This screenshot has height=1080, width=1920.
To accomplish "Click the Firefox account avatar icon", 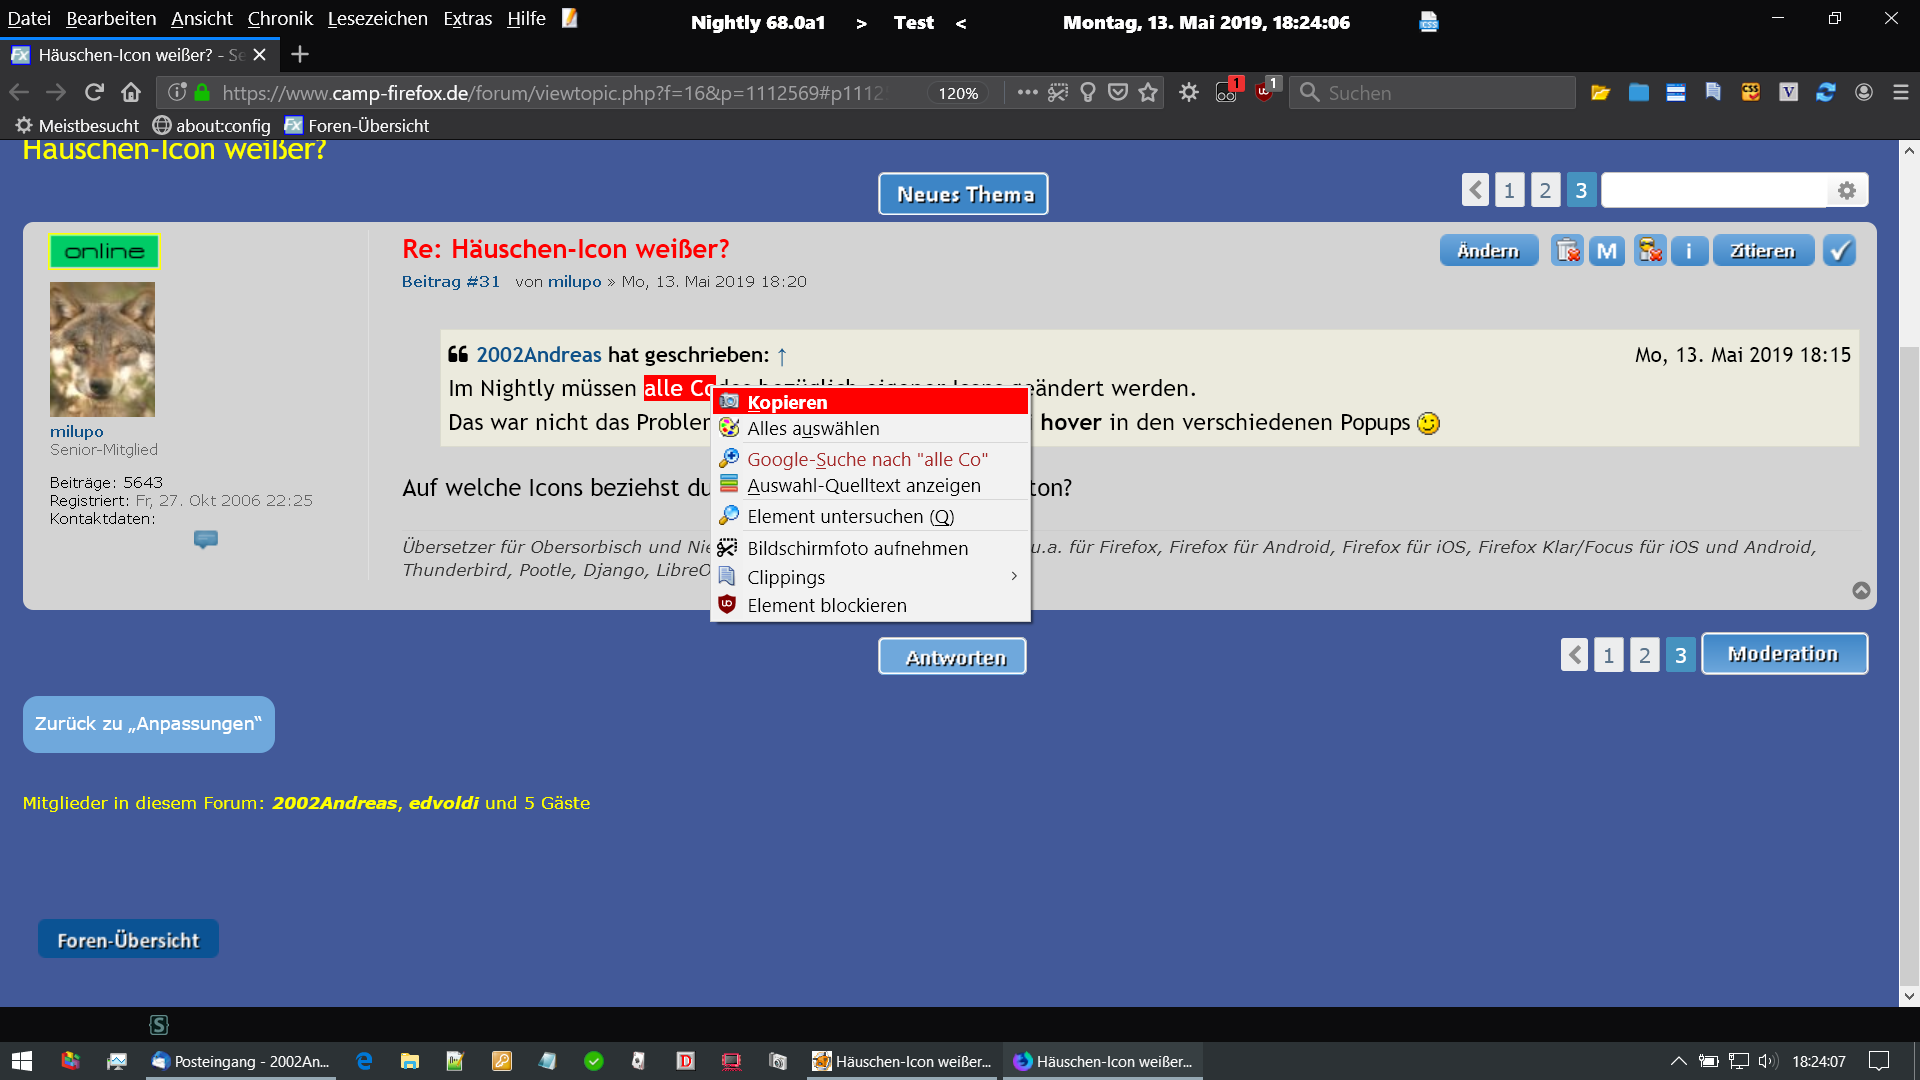I will pos(1864,92).
